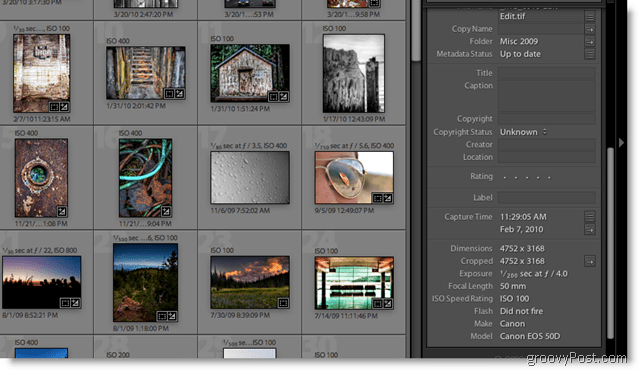Click crop badge on 9/5/09 sunglasses photo

click(x=378, y=198)
